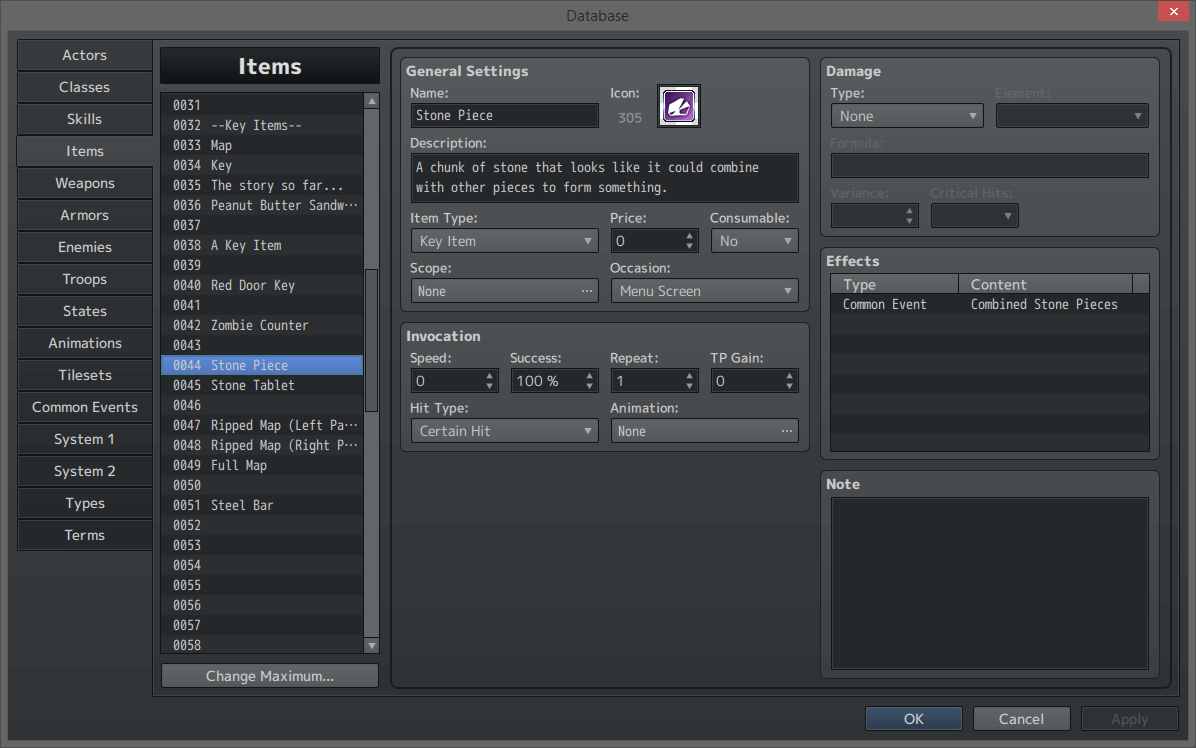1196x748 pixels.
Task: Open the Common Events section
Action: (x=84, y=407)
